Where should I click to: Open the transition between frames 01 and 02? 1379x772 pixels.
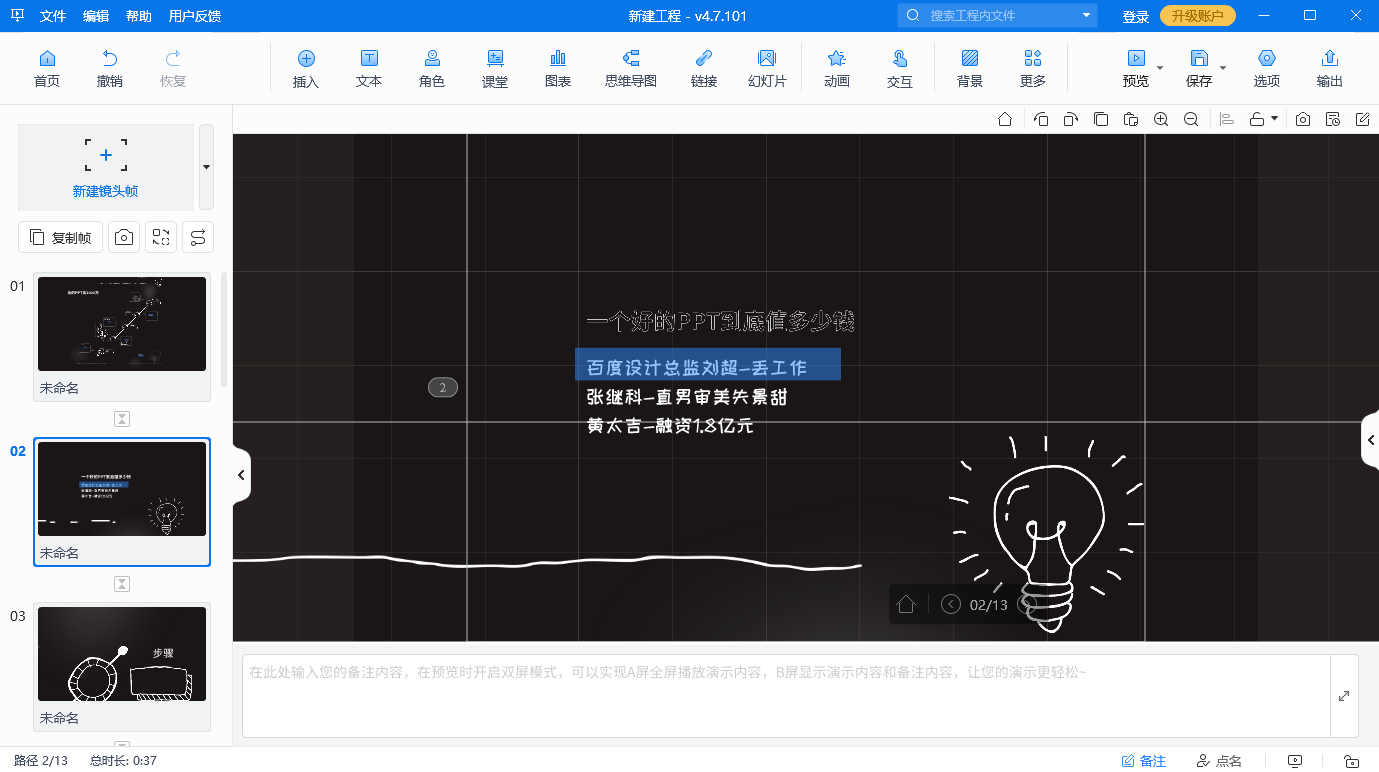pyautogui.click(x=122, y=419)
